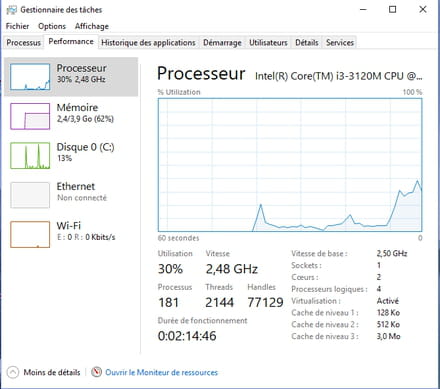Click the 'Processeur' sidebar label
The height and width of the screenshot is (389, 440).
pos(82,68)
